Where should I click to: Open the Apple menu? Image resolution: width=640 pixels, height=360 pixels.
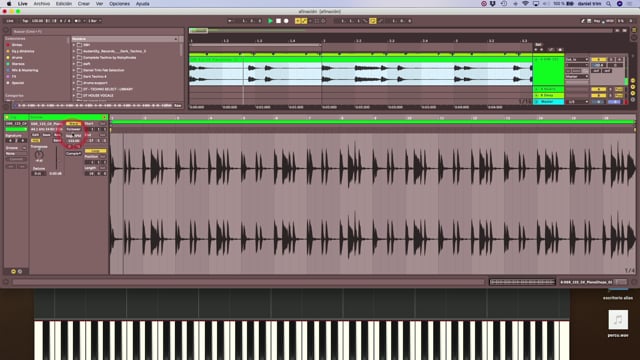click(x=9, y=4)
